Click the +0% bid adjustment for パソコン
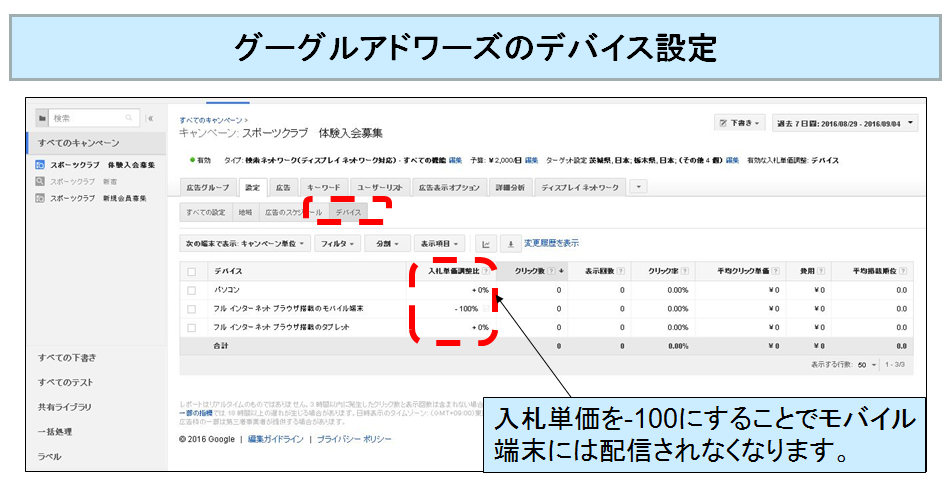Image resolution: width=952 pixels, height=488 pixels. click(480, 290)
